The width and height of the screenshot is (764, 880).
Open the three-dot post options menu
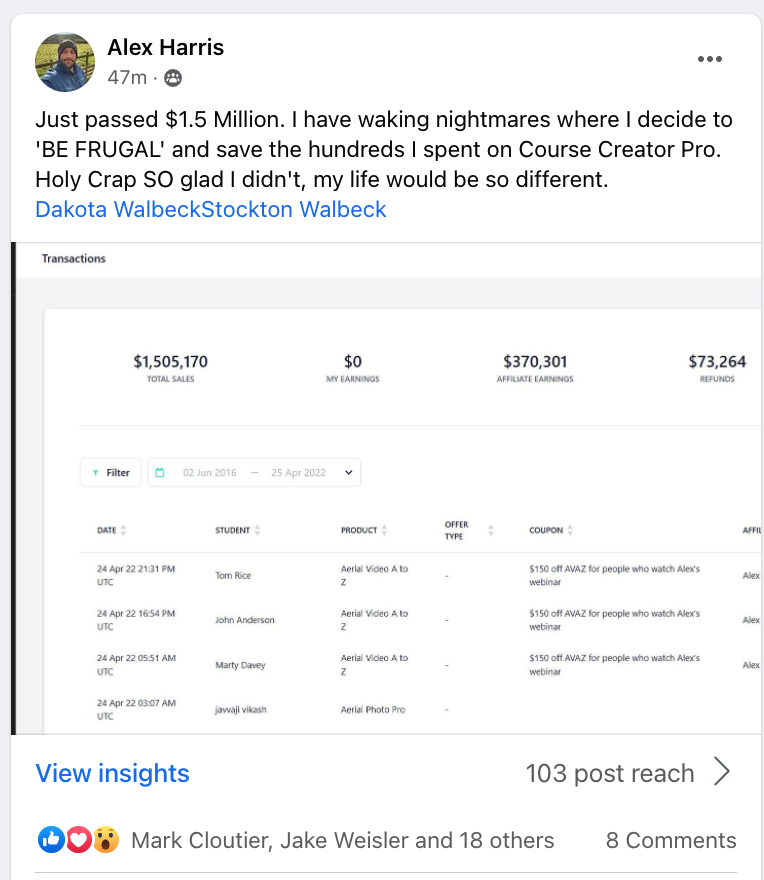[709, 59]
